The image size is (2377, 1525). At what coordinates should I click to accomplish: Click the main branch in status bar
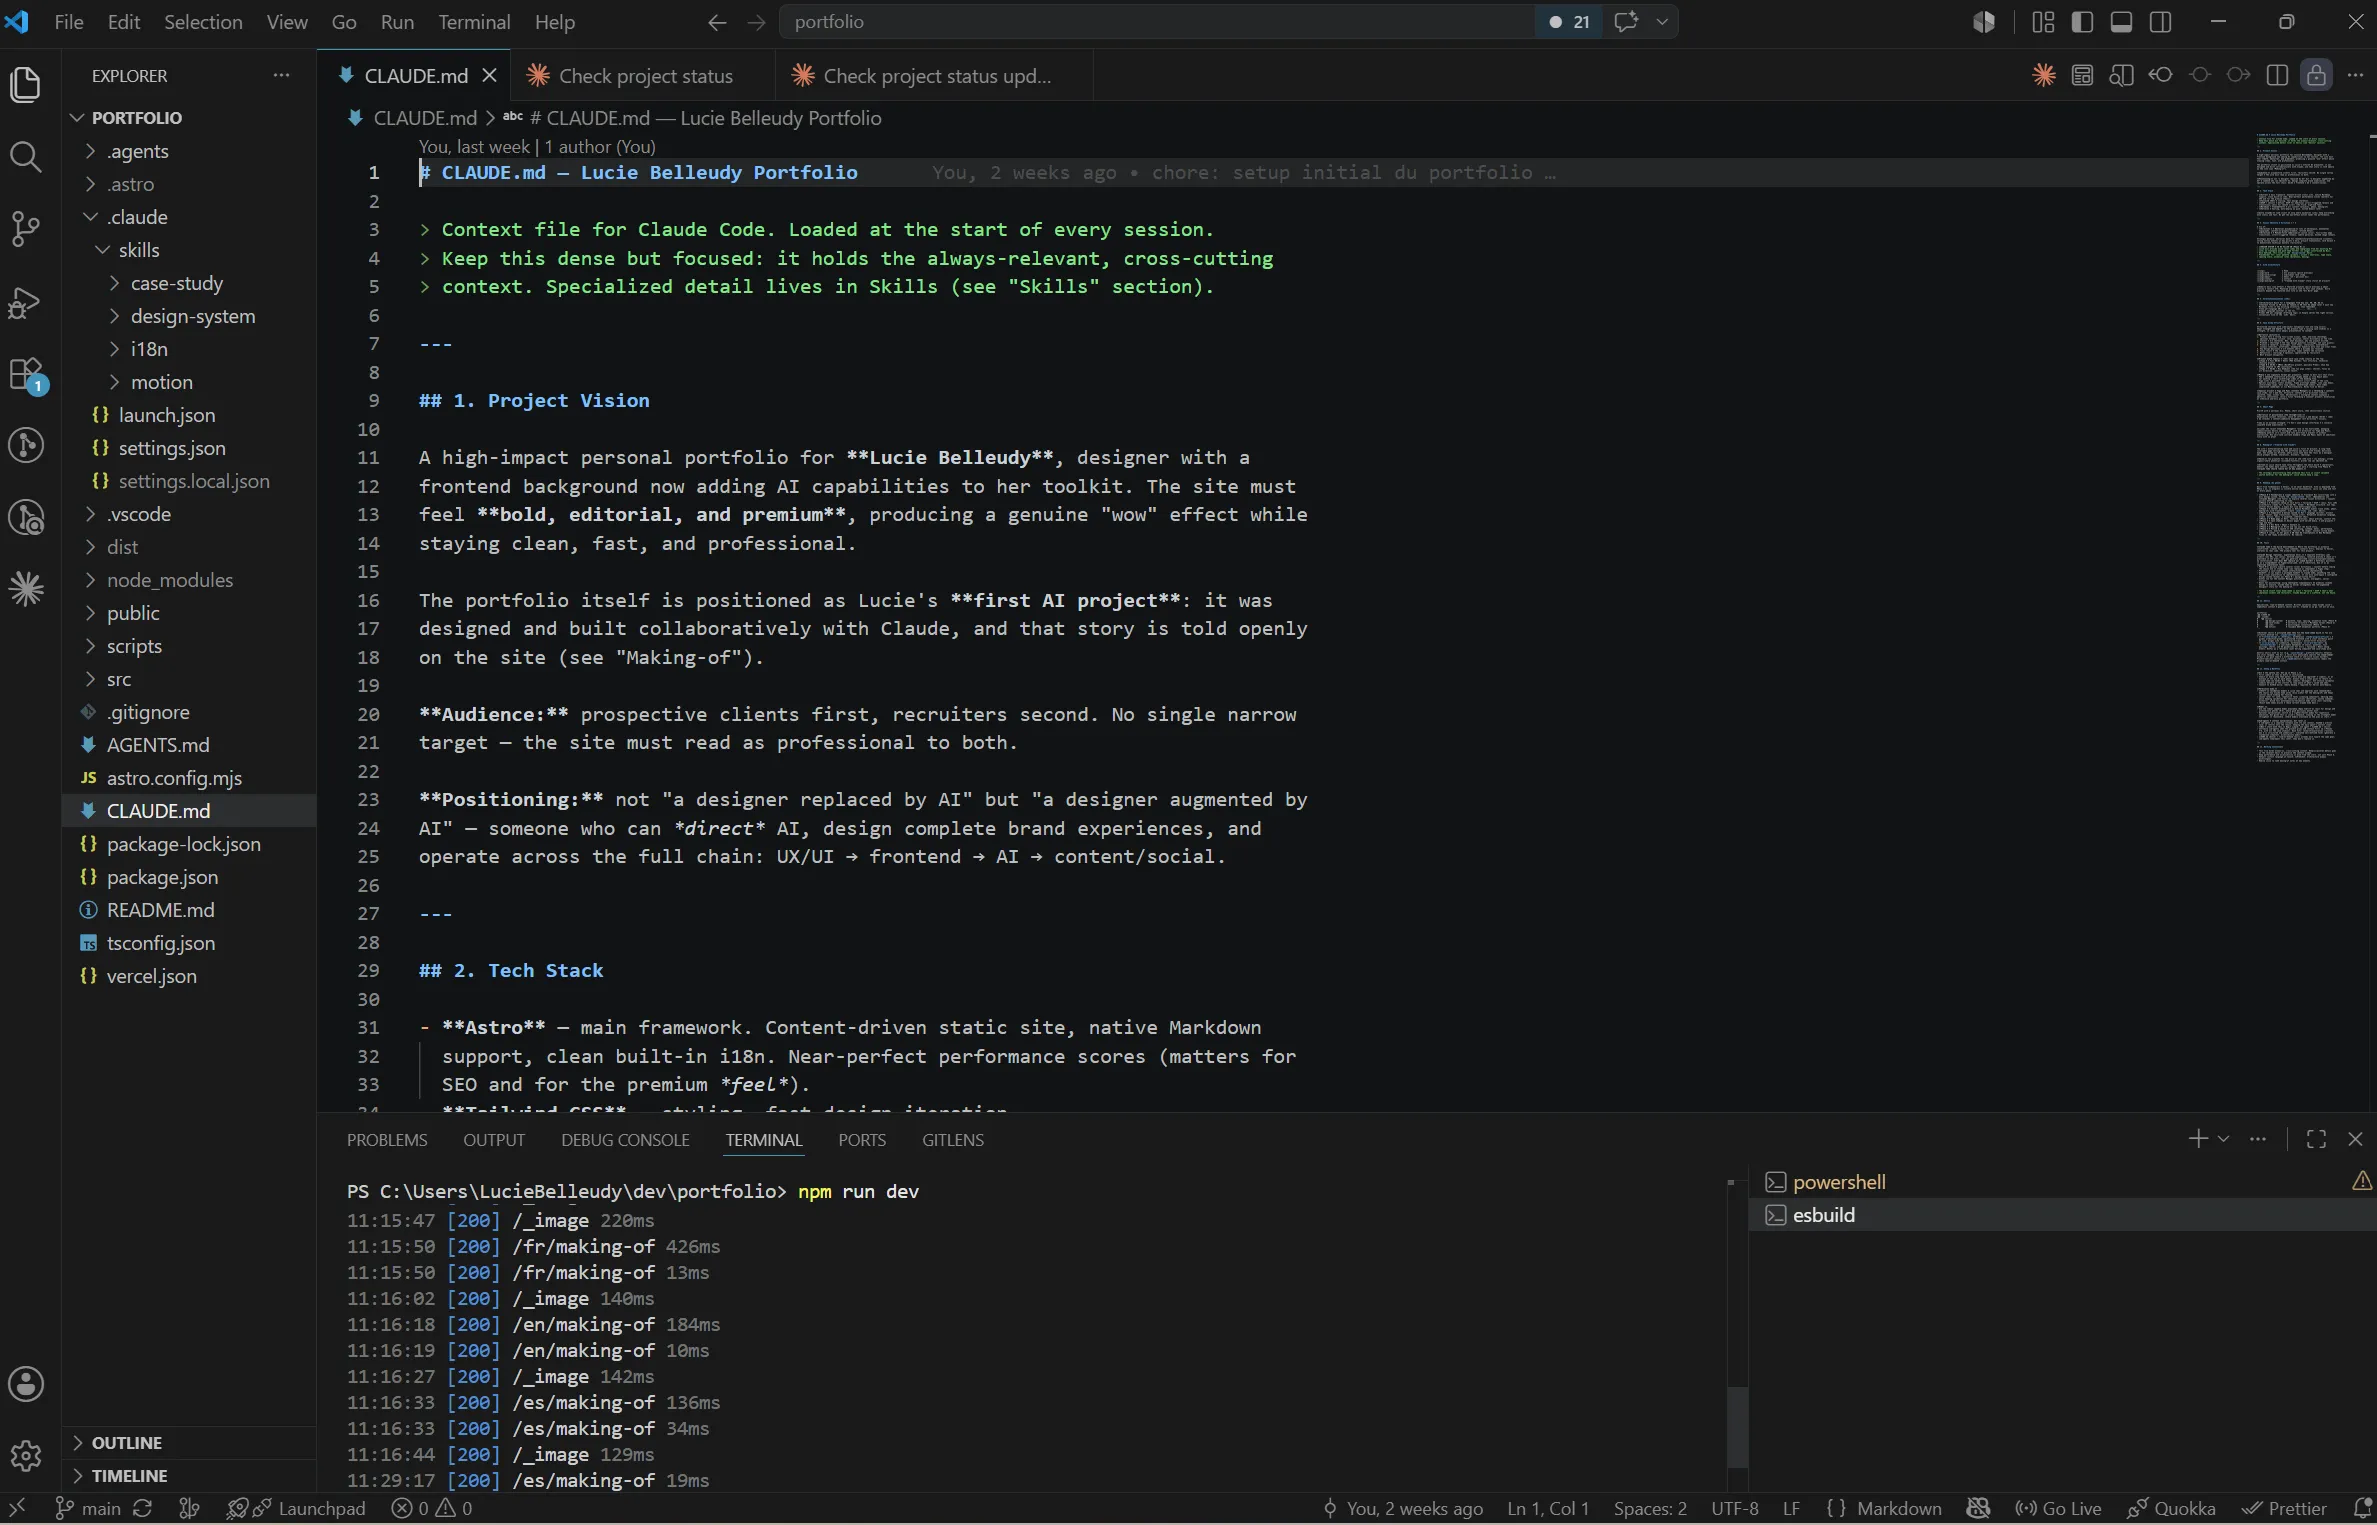[89, 1508]
